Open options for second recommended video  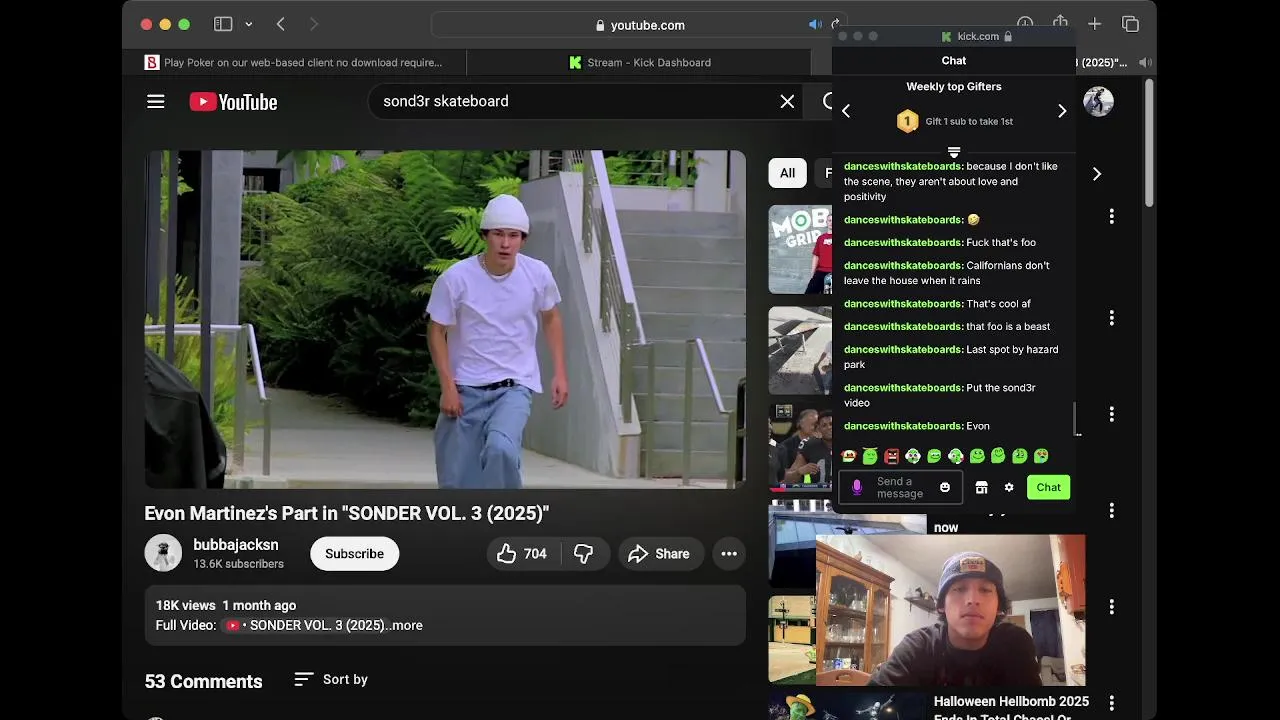pos(1111,318)
